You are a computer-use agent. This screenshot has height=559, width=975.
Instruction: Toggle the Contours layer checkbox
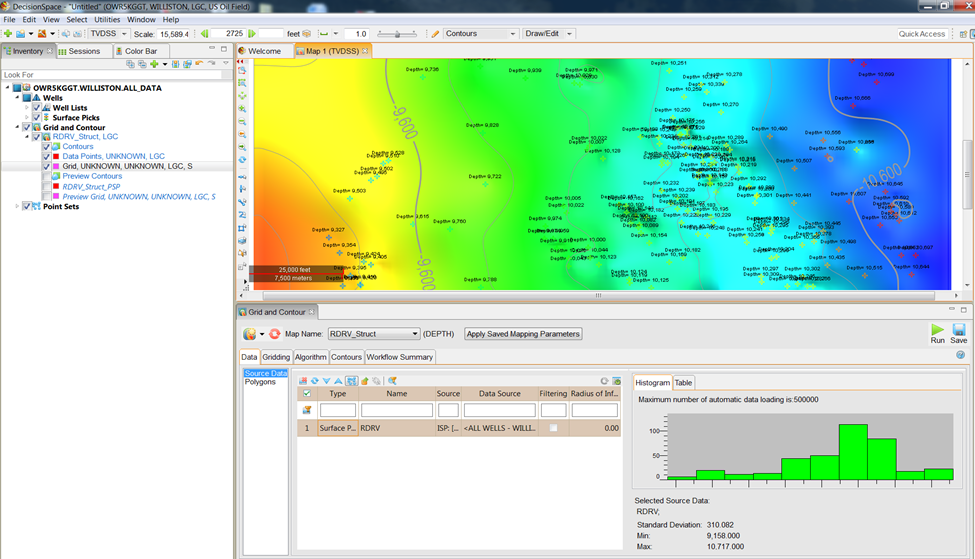pos(47,147)
